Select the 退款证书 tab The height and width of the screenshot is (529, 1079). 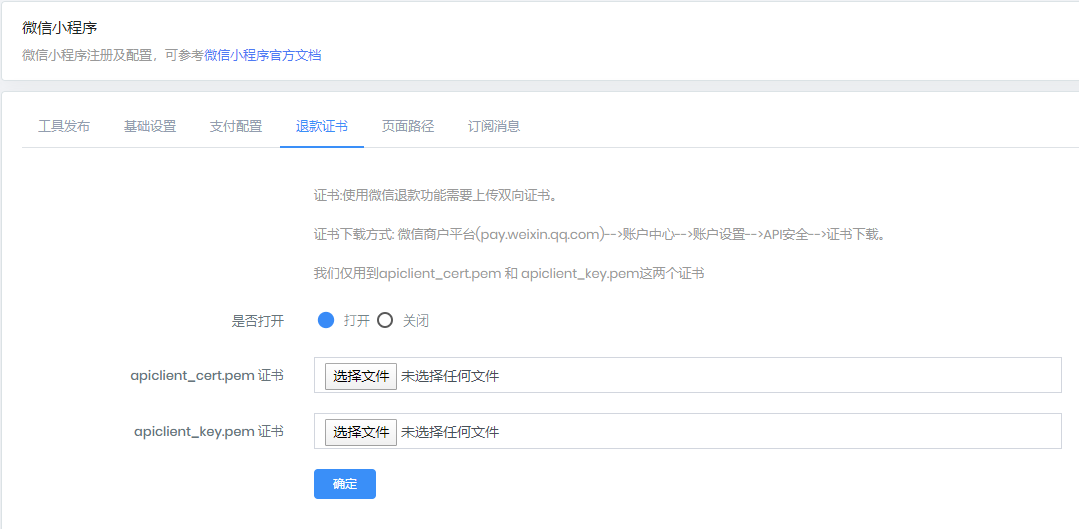[322, 126]
